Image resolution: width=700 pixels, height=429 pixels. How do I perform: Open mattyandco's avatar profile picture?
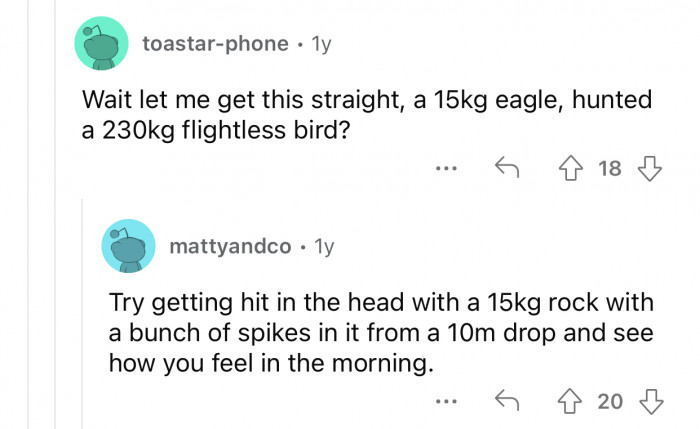(x=128, y=246)
